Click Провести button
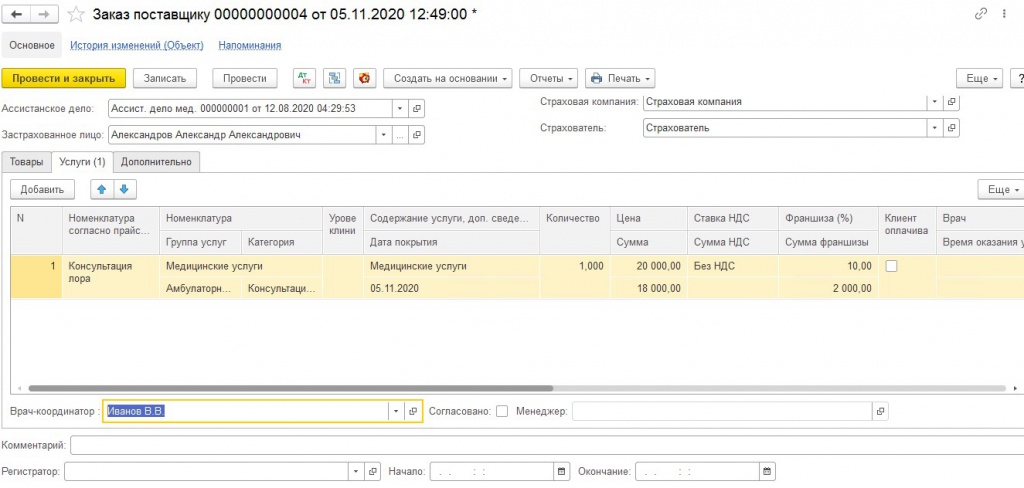Image resolution: width=1024 pixels, height=488 pixels. click(245, 78)
